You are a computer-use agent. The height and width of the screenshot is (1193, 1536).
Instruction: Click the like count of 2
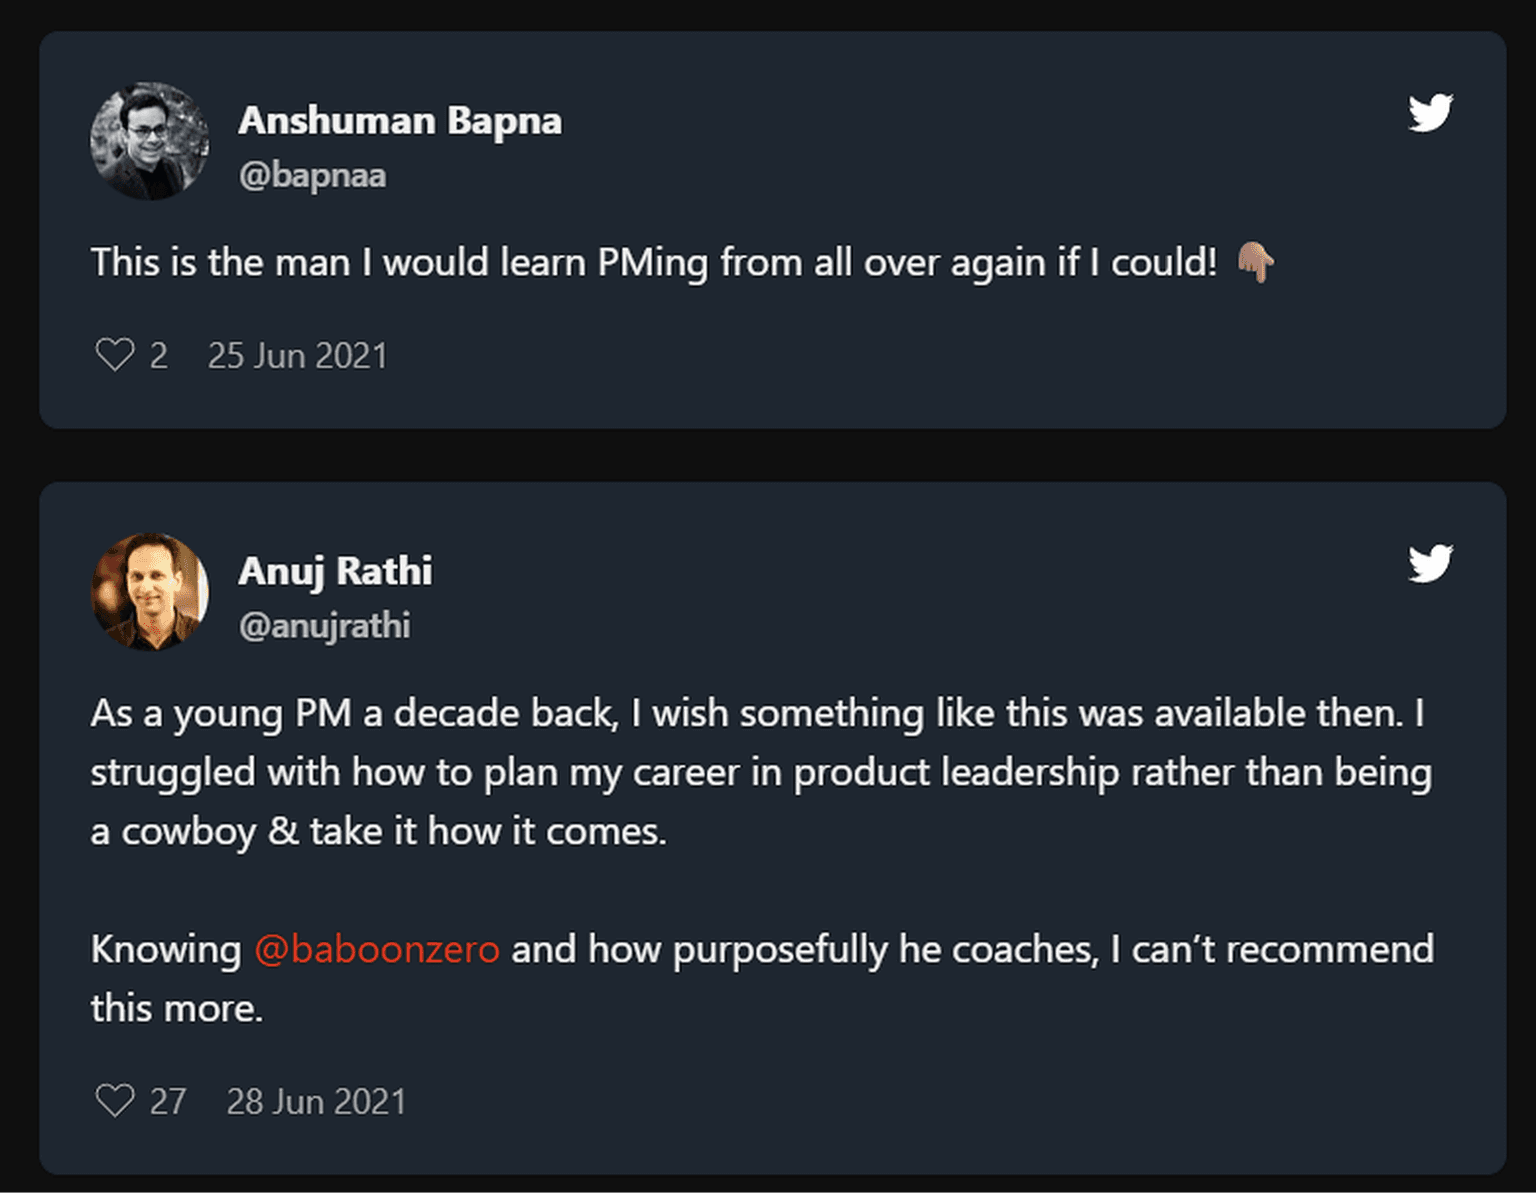point(159,356)
